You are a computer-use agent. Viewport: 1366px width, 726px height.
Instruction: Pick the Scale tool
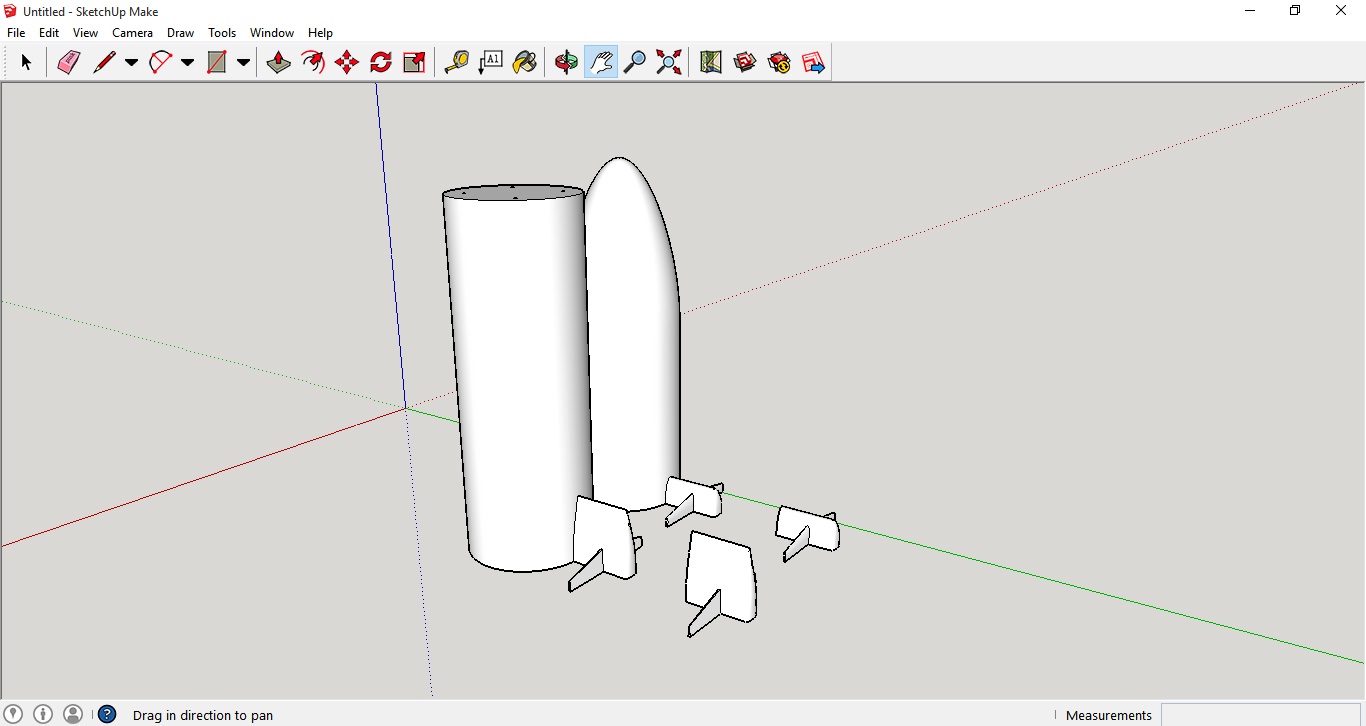click(415, 63)
